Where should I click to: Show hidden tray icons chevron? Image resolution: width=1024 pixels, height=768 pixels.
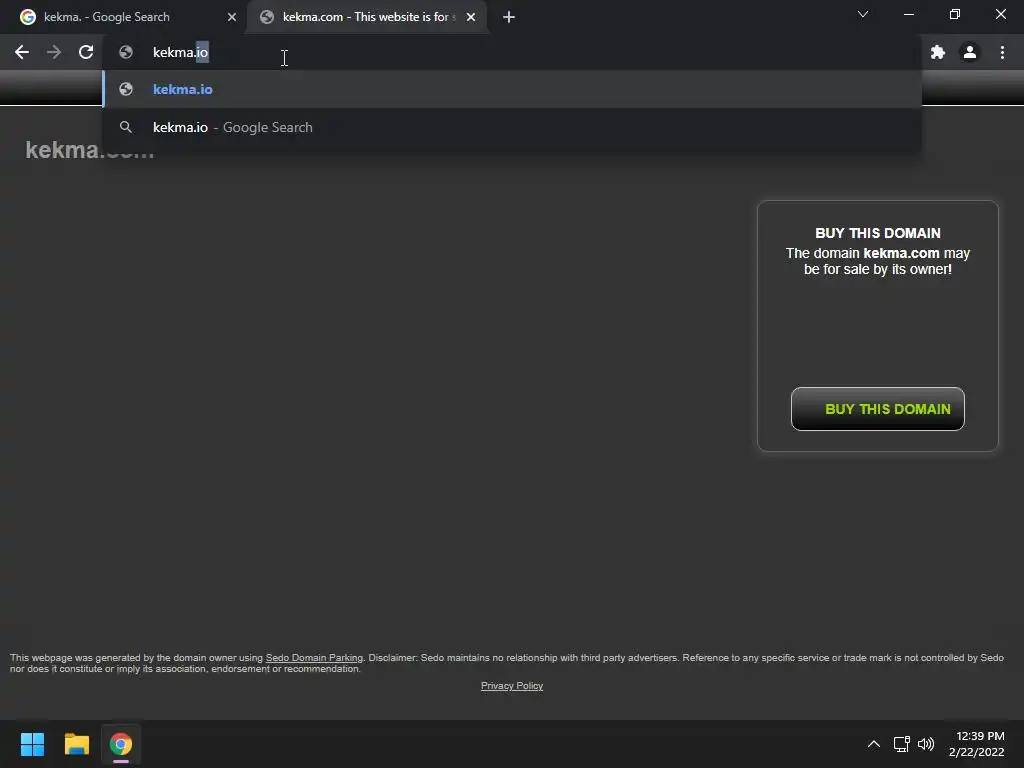click(x=874, y=744)
